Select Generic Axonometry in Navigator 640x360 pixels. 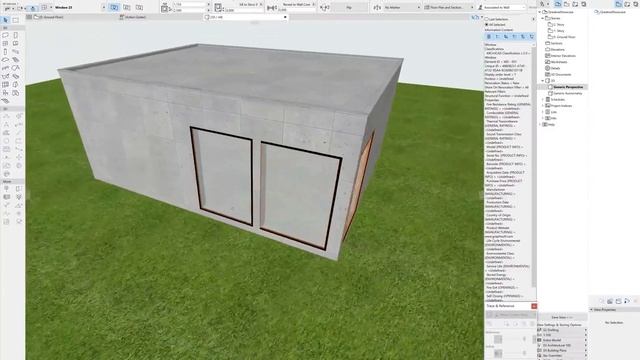tap(565, 93)
